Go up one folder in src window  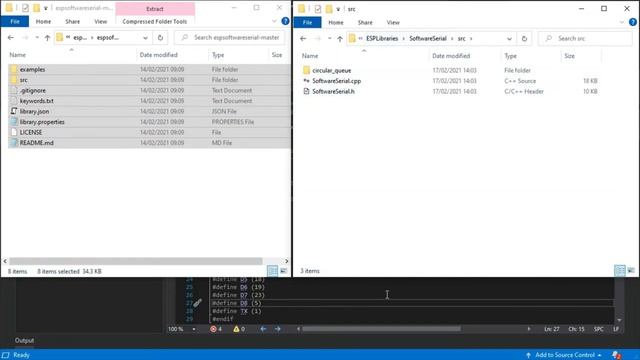tap(340, 39)
